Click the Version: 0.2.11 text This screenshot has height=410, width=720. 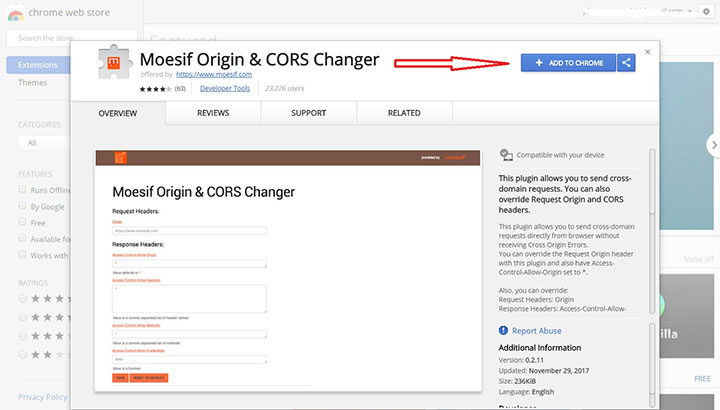point(521,360)
